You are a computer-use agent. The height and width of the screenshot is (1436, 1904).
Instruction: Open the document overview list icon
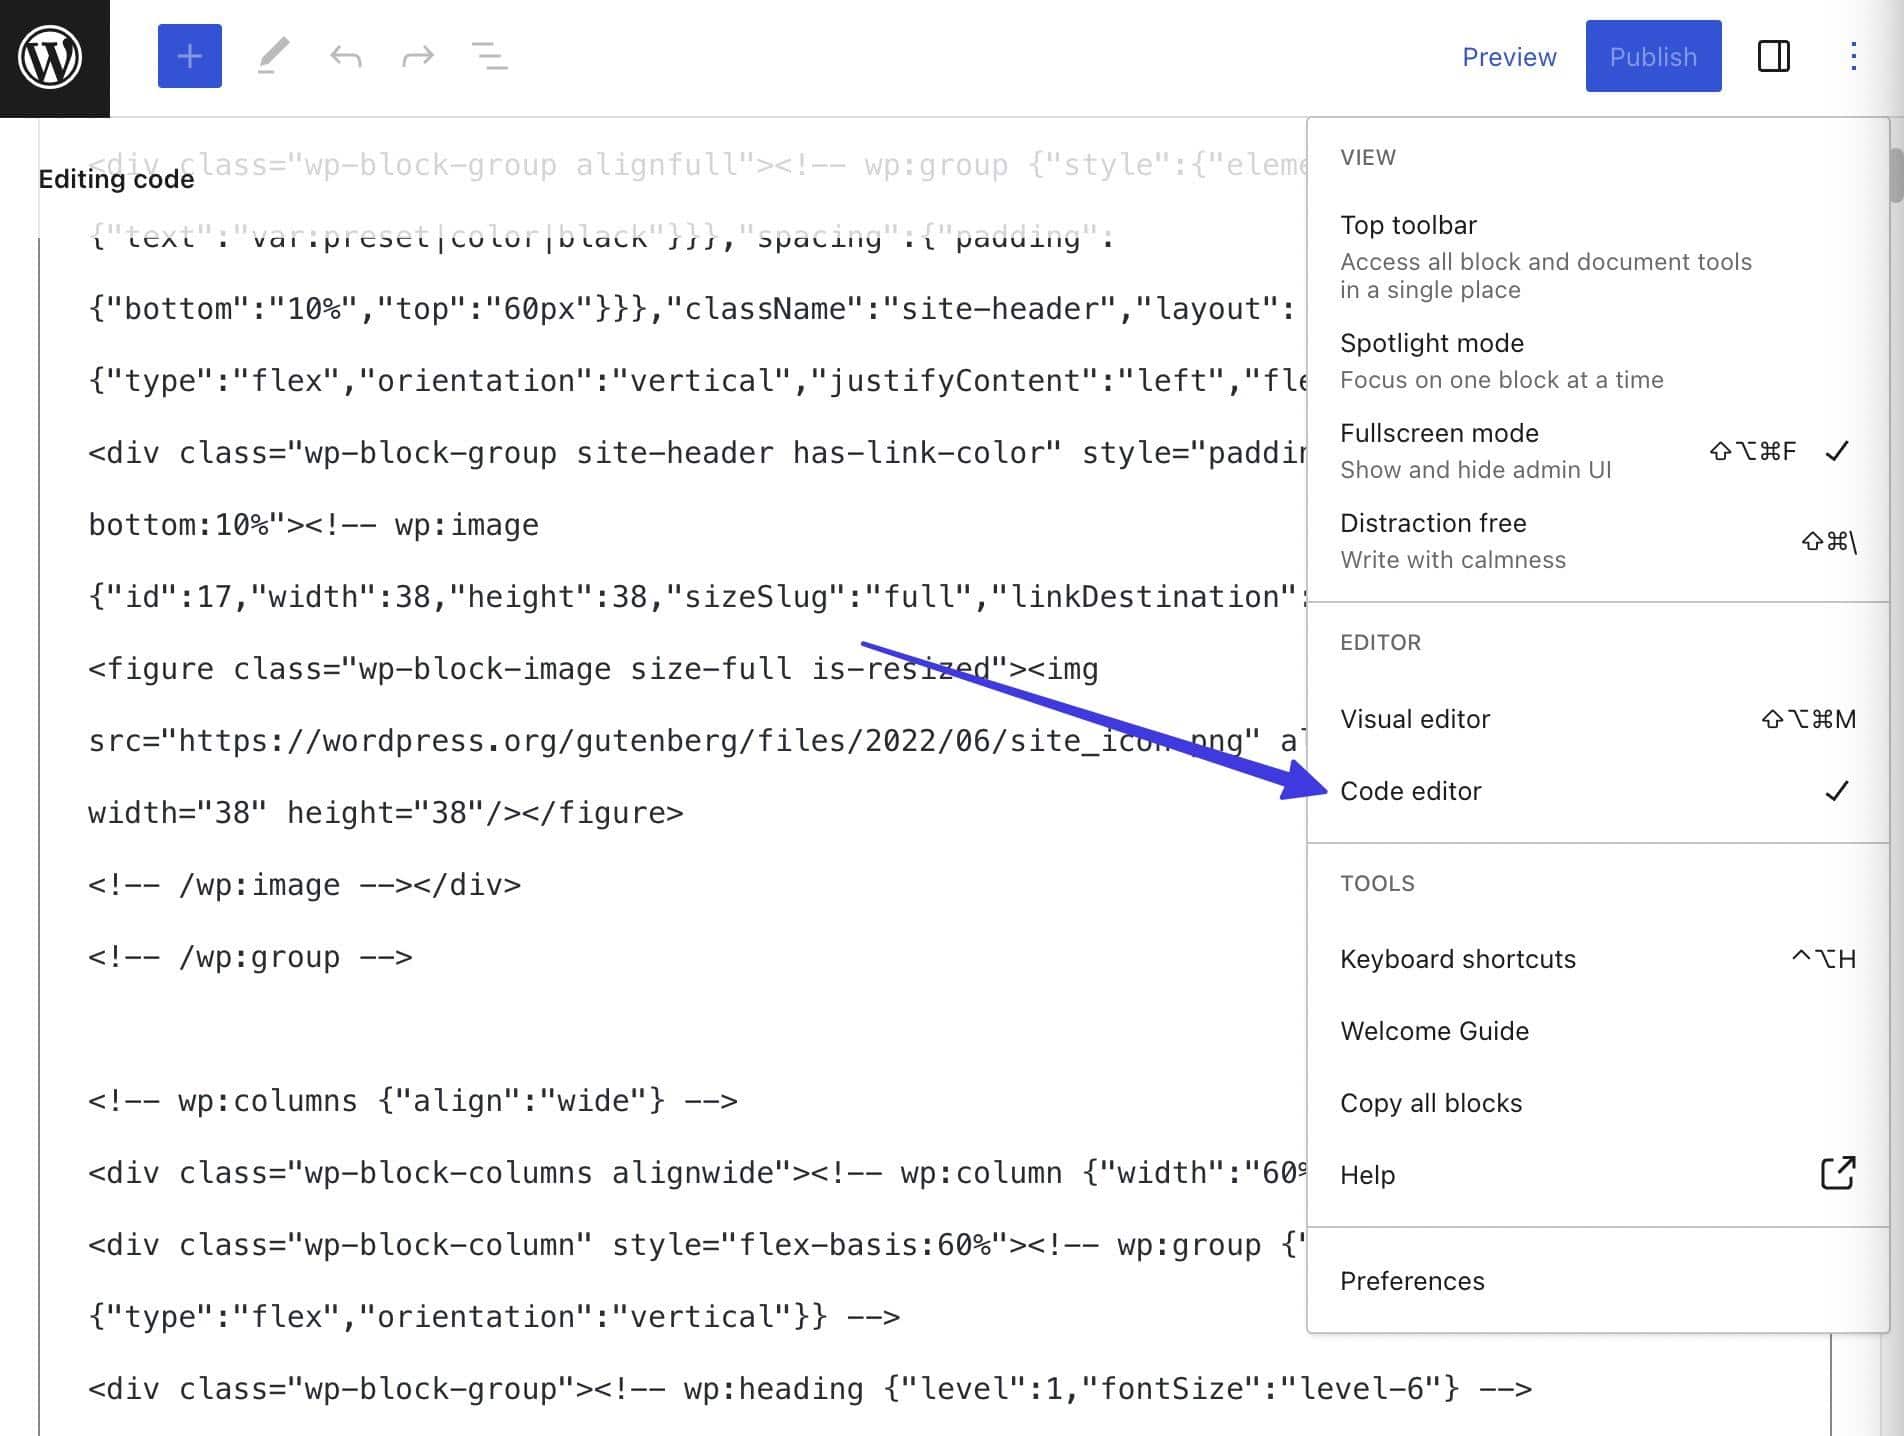coord(489,56)
